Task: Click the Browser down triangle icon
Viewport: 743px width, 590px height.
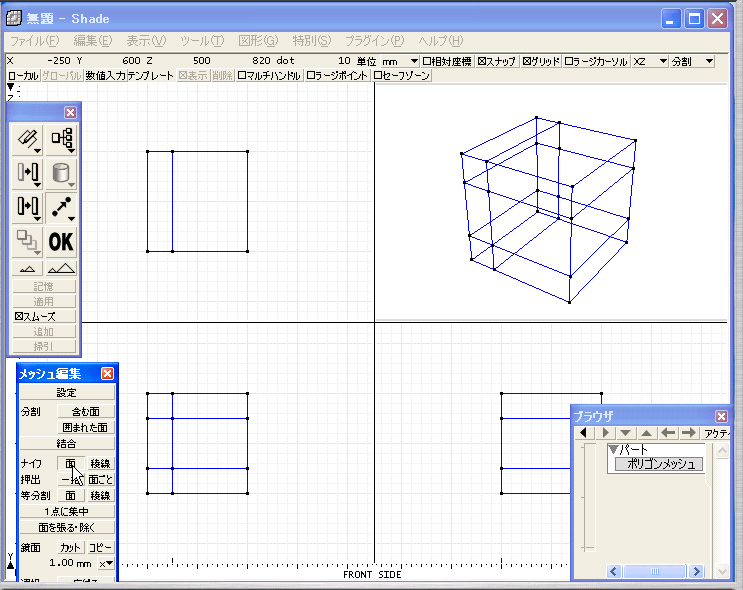Action: pos(625,433)
